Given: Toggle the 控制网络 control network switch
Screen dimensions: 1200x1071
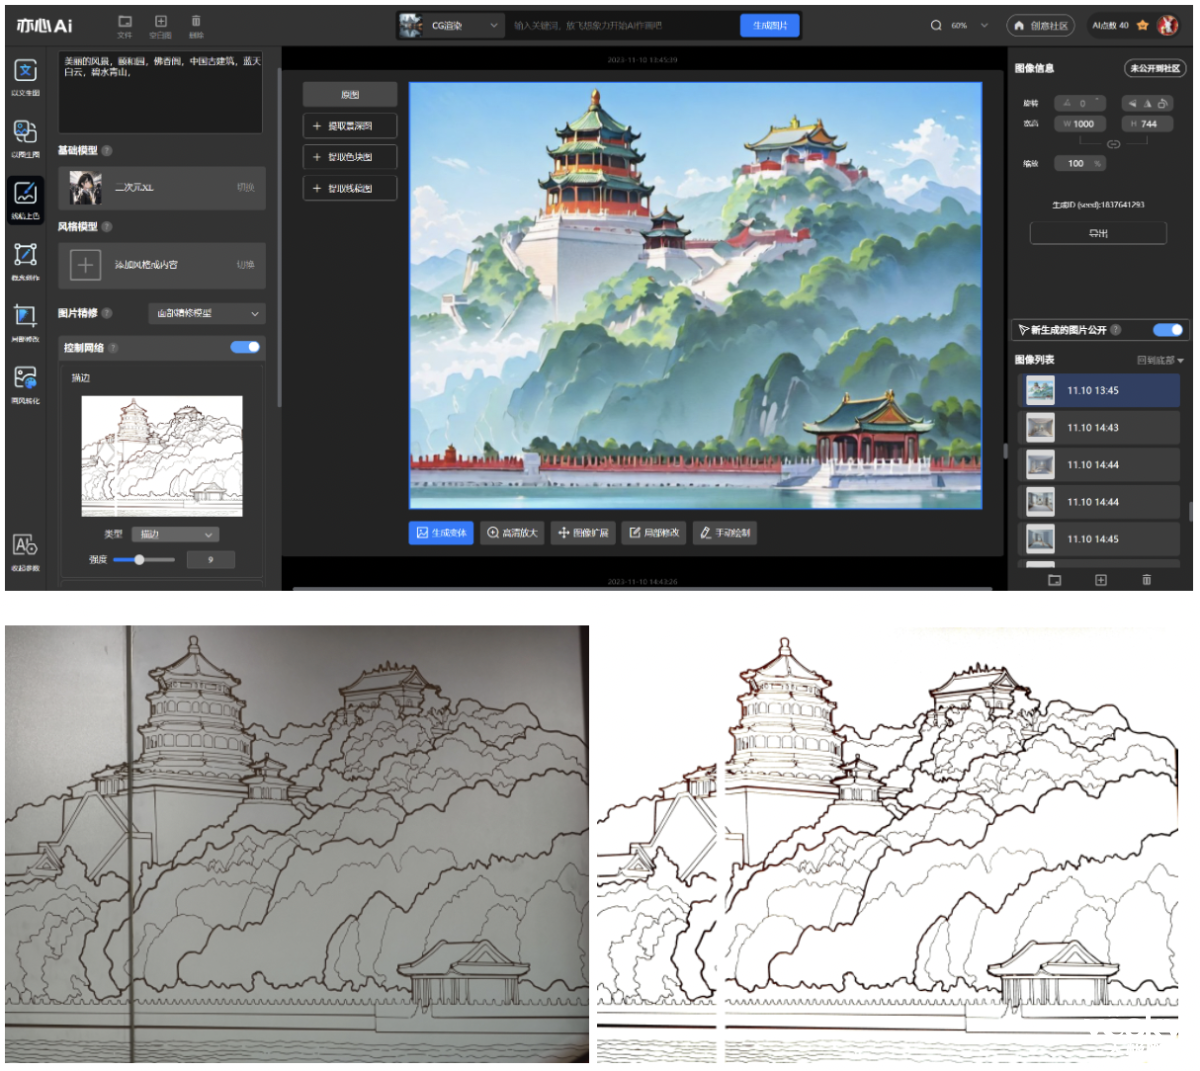Looking at the screenshot, I should coord(245,347).
